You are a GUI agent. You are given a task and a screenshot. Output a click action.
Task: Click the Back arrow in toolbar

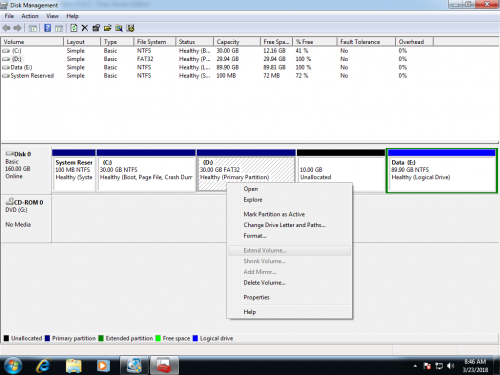coord(6,28)
